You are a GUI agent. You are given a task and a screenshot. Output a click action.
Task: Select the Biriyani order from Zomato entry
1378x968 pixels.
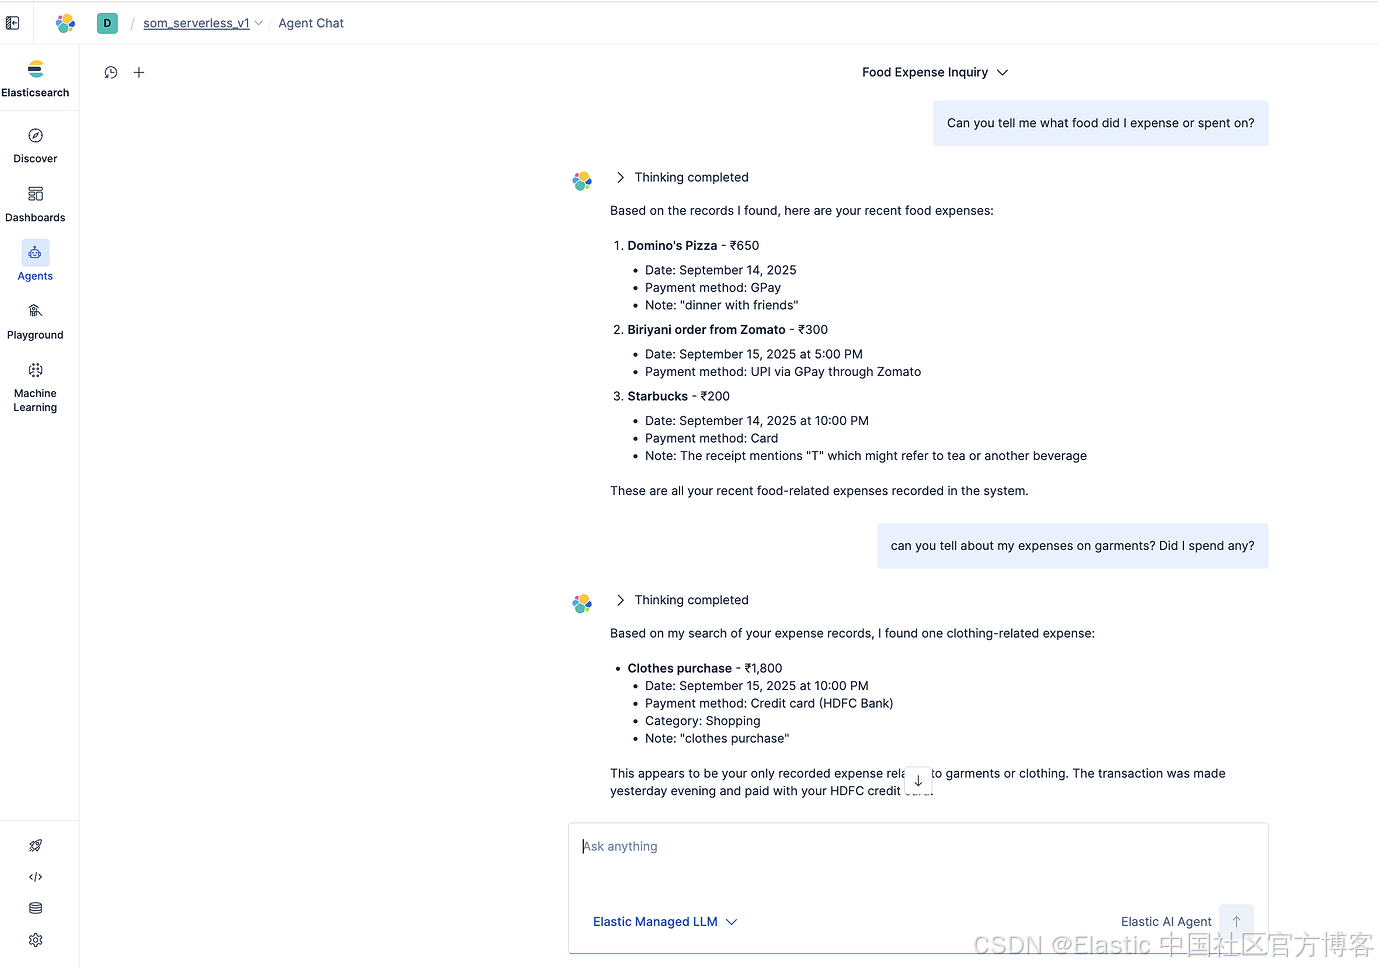coord(727,329)
